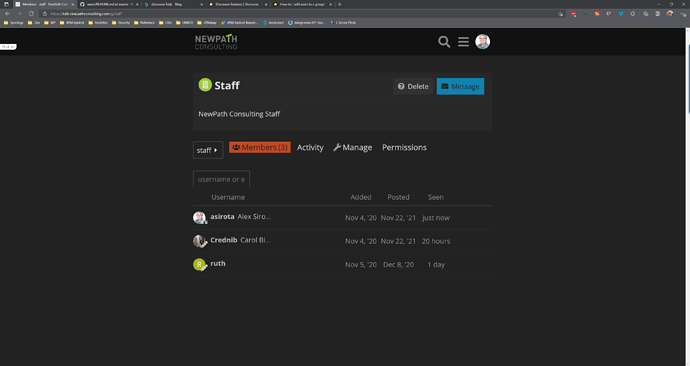The width and height of the screenshot is (690, 366).
Task: Focus the username or email filter field
Action: [x=221, y=179]
